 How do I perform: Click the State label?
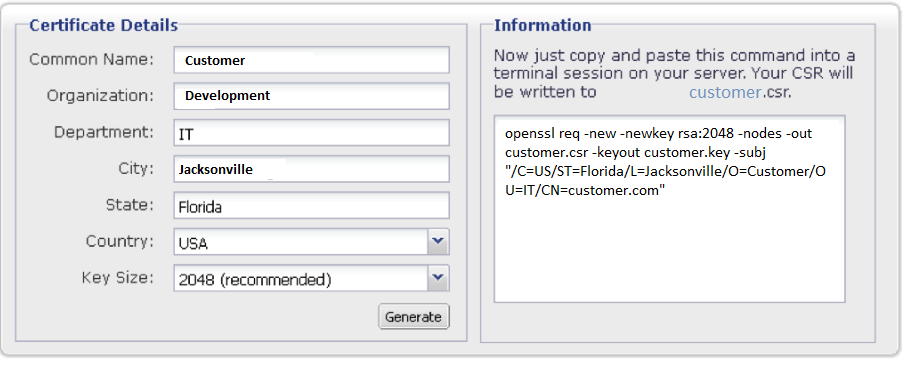coord(130,205)
